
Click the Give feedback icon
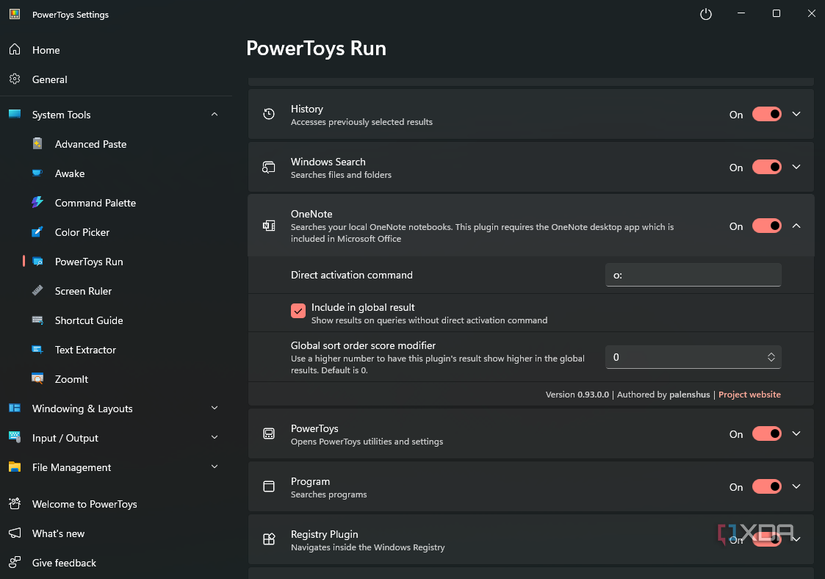coord(15,562)
